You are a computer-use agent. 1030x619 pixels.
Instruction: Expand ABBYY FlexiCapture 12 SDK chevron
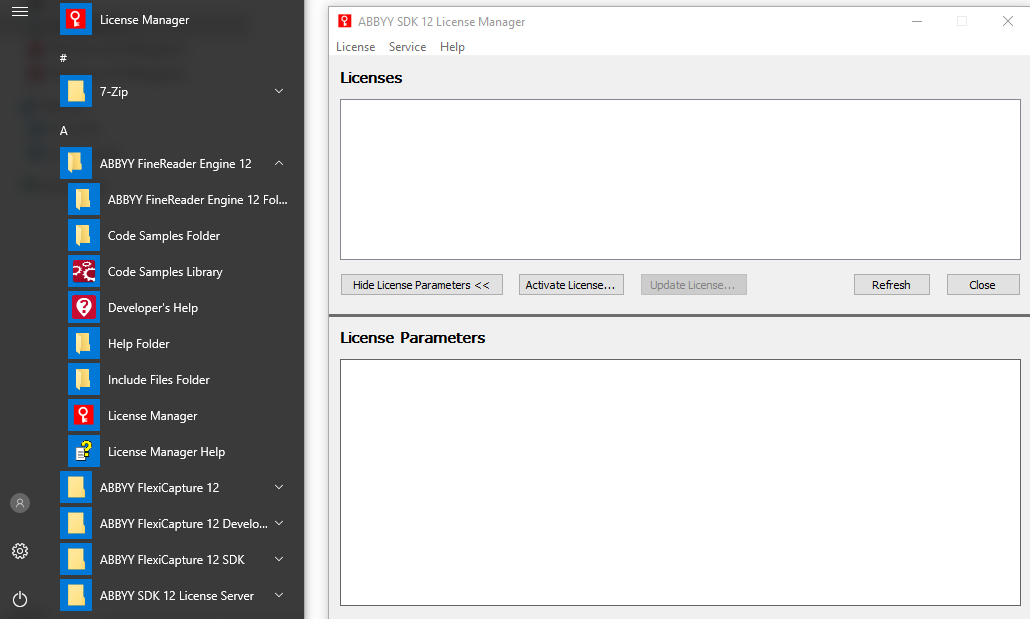tap(279, 559)
